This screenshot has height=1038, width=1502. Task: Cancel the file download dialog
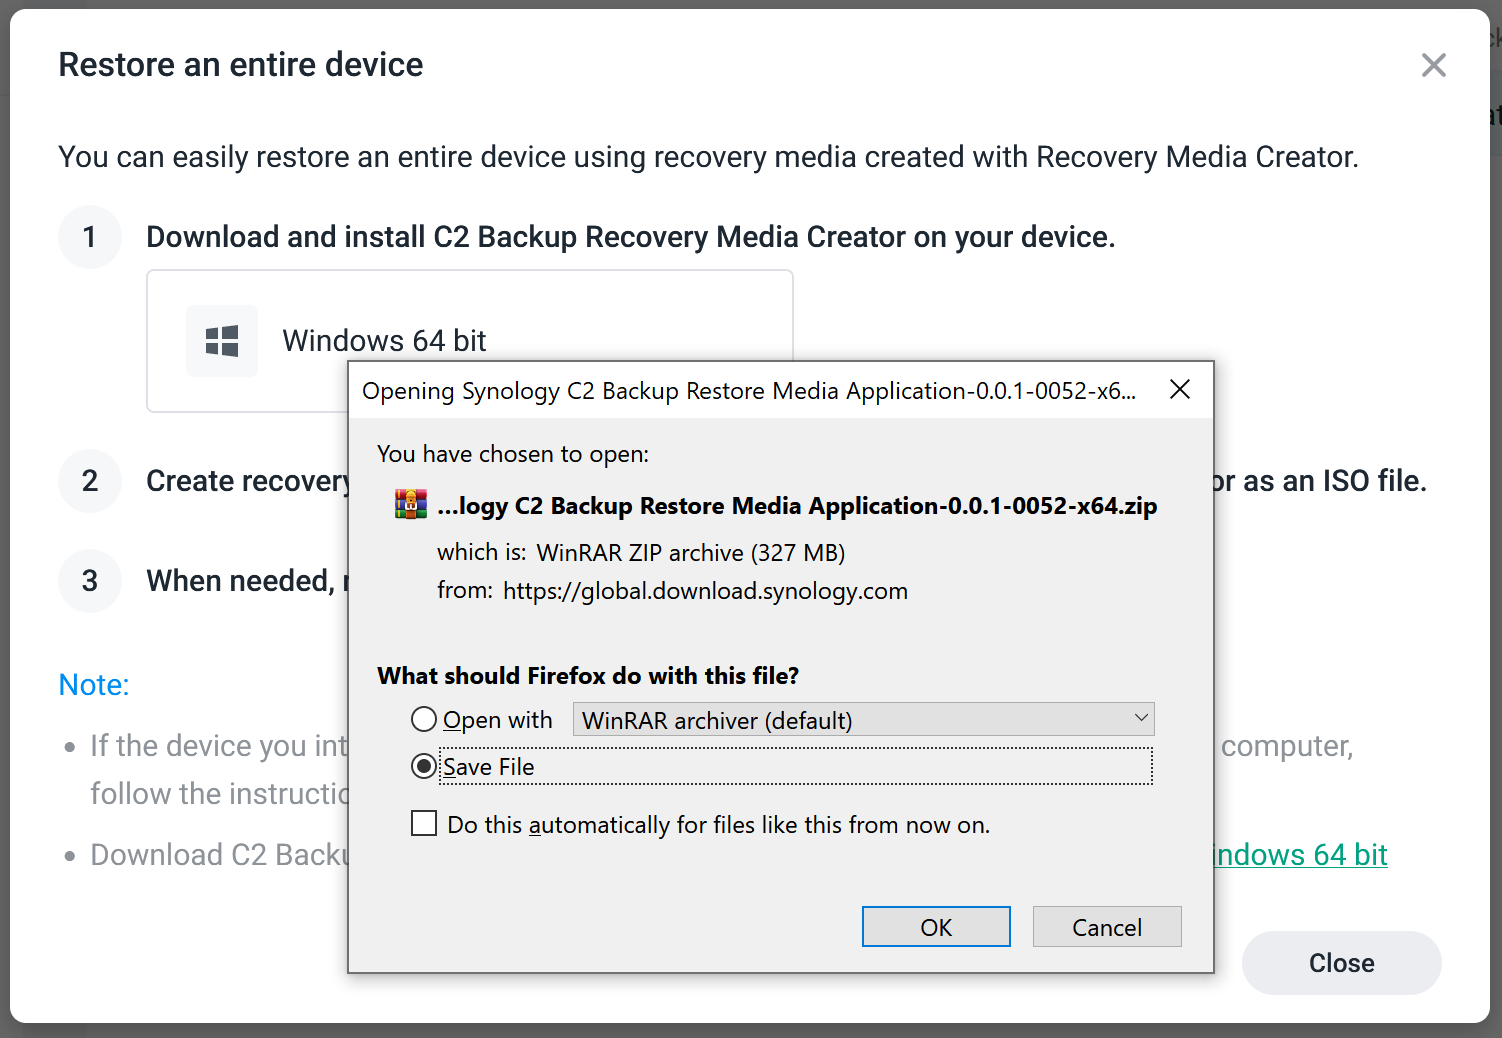pos(1107,927)
